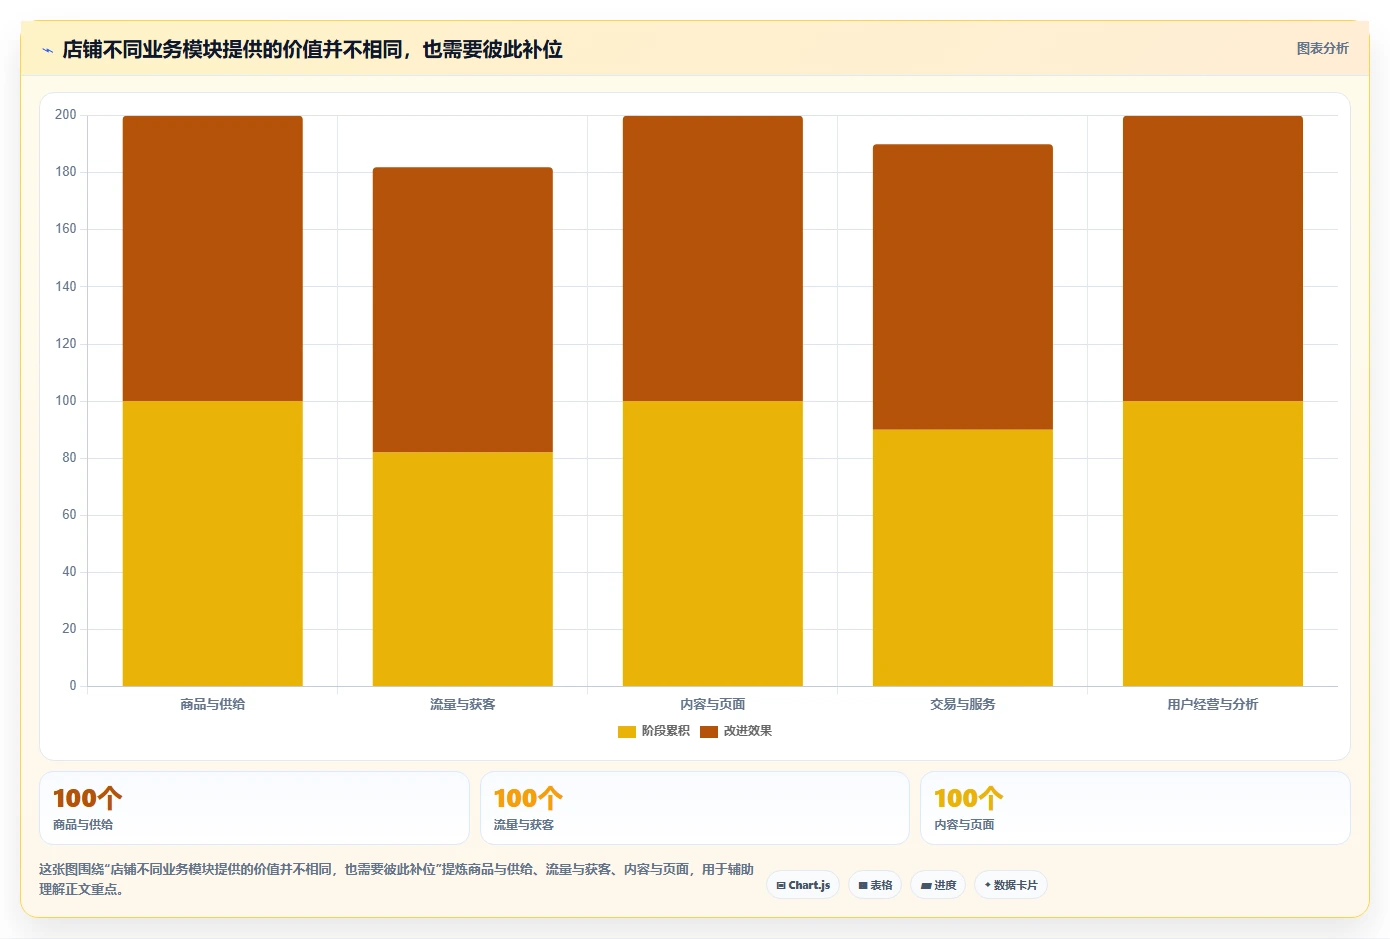Click the brown 改进效果 bar for 用户经营与分析
This screenshot has width=1390, height=939.
[1213, 258]
